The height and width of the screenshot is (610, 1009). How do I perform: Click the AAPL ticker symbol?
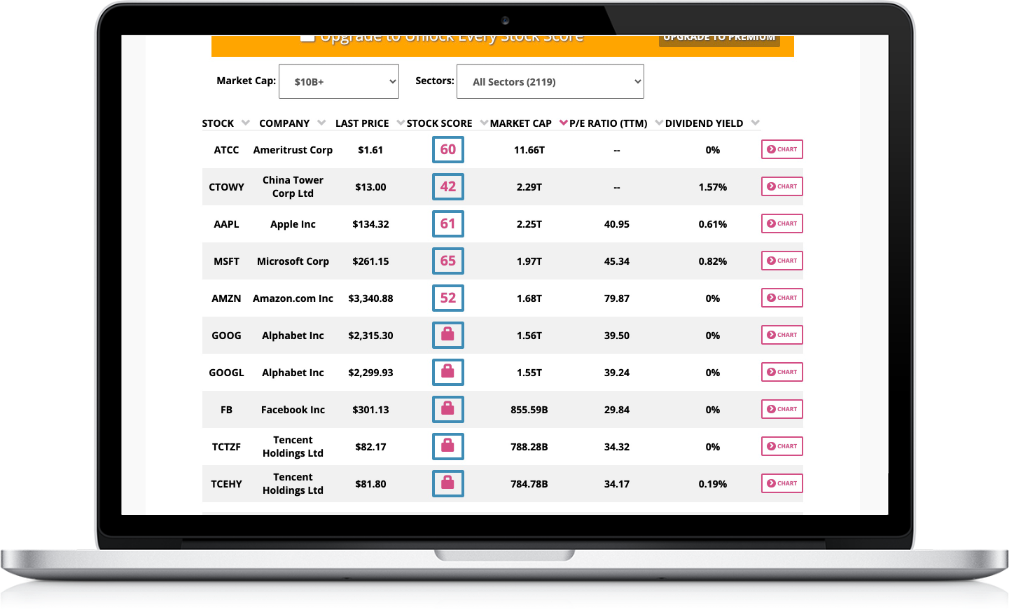(226, 224)
